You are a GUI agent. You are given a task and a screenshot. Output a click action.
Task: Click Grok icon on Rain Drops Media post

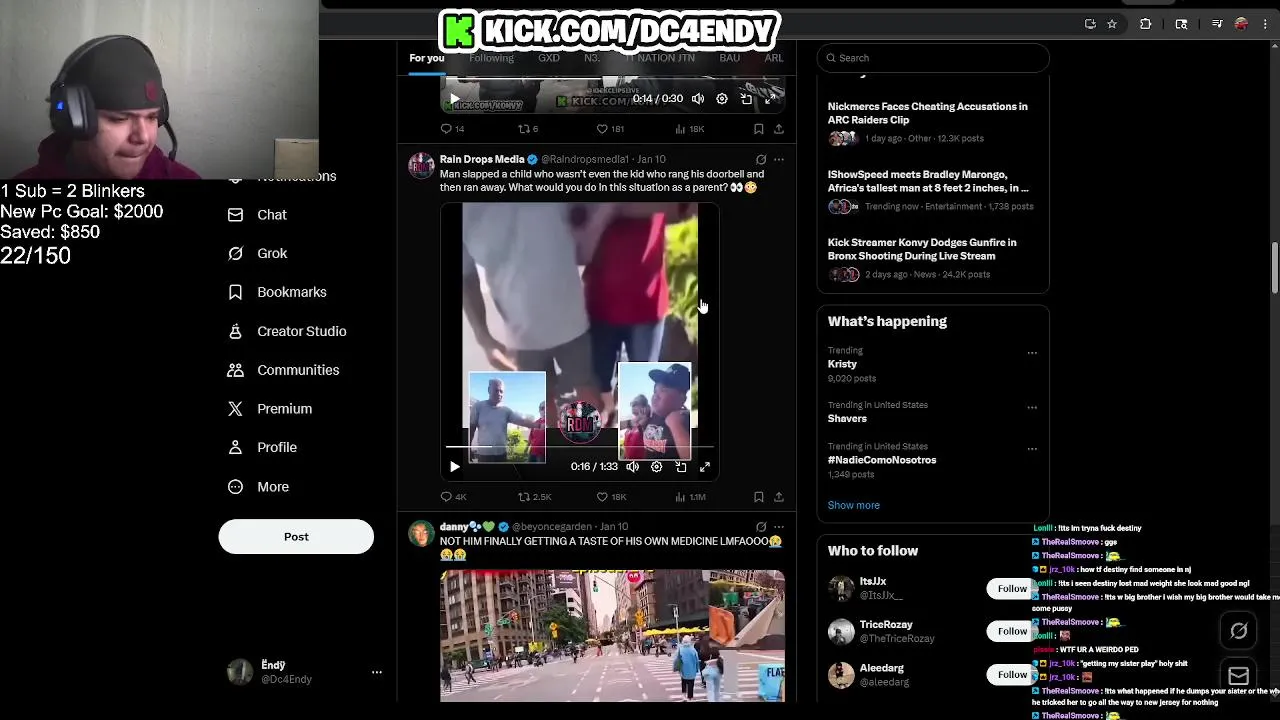pos(761,160)
